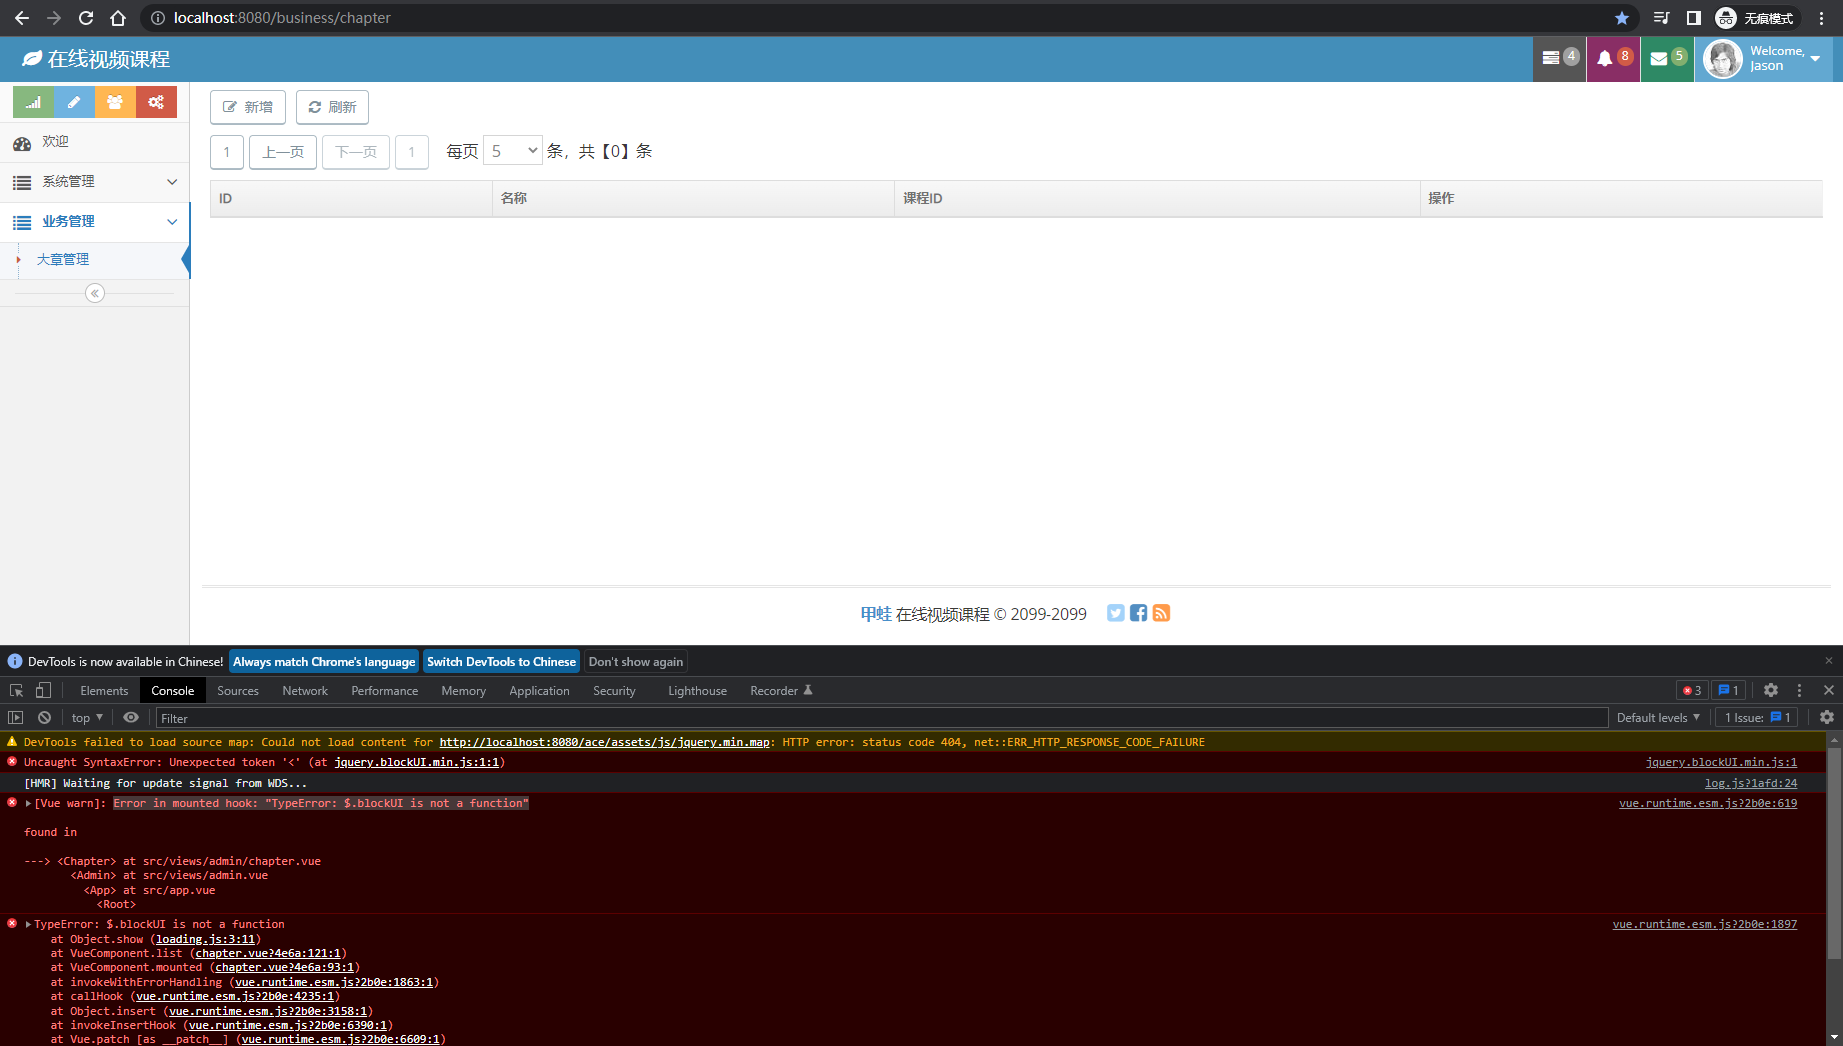Open the per-page size dropdown showing 5
The height and width of the screenshot is (1046, 1843).
(513, 151)
